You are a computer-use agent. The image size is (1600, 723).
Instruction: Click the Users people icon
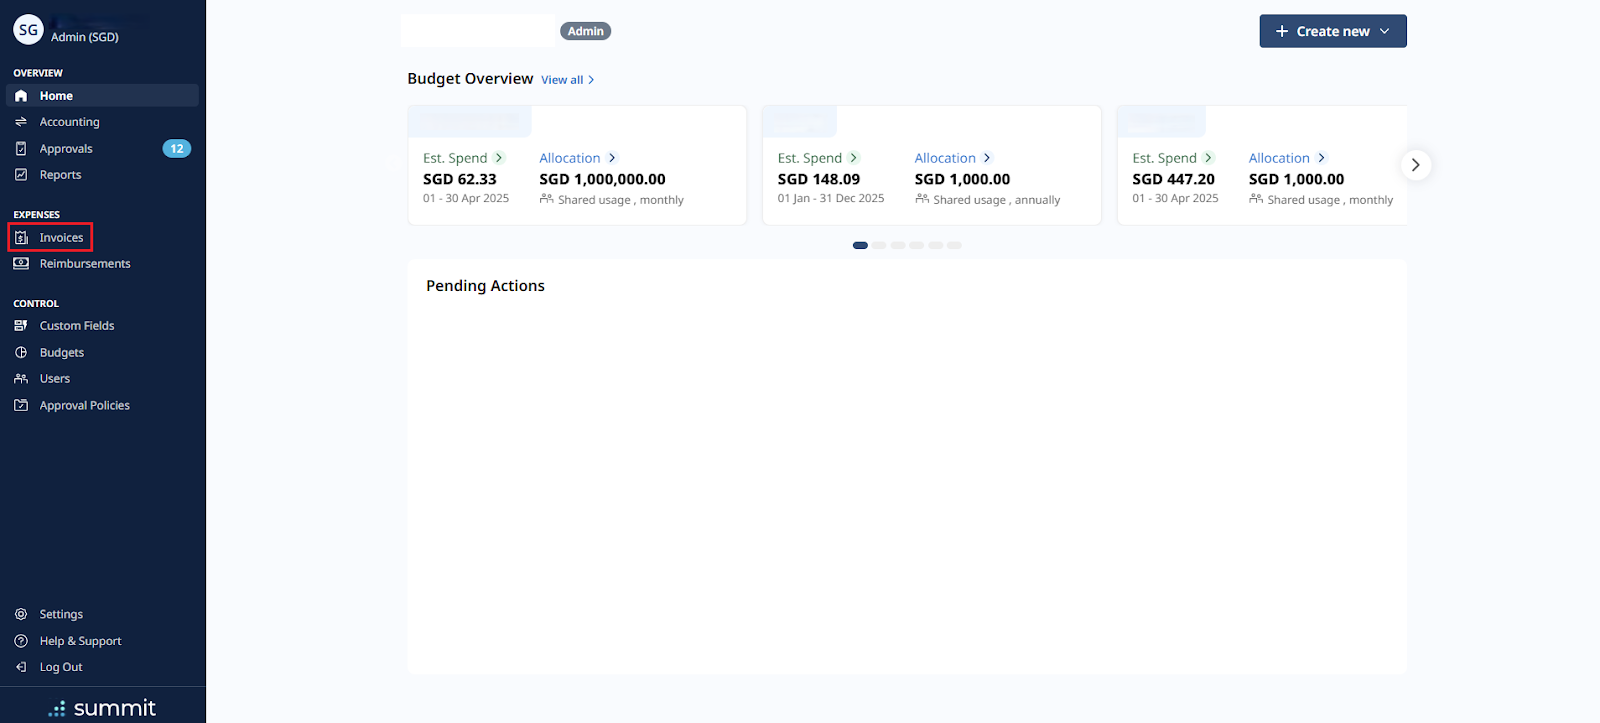[x=21, y=379]
